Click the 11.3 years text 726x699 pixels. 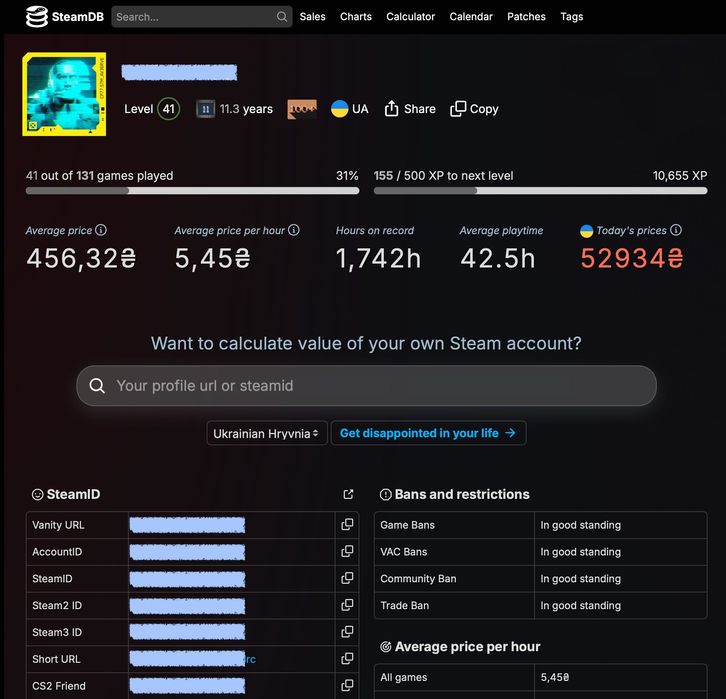[x=246, y=109]
